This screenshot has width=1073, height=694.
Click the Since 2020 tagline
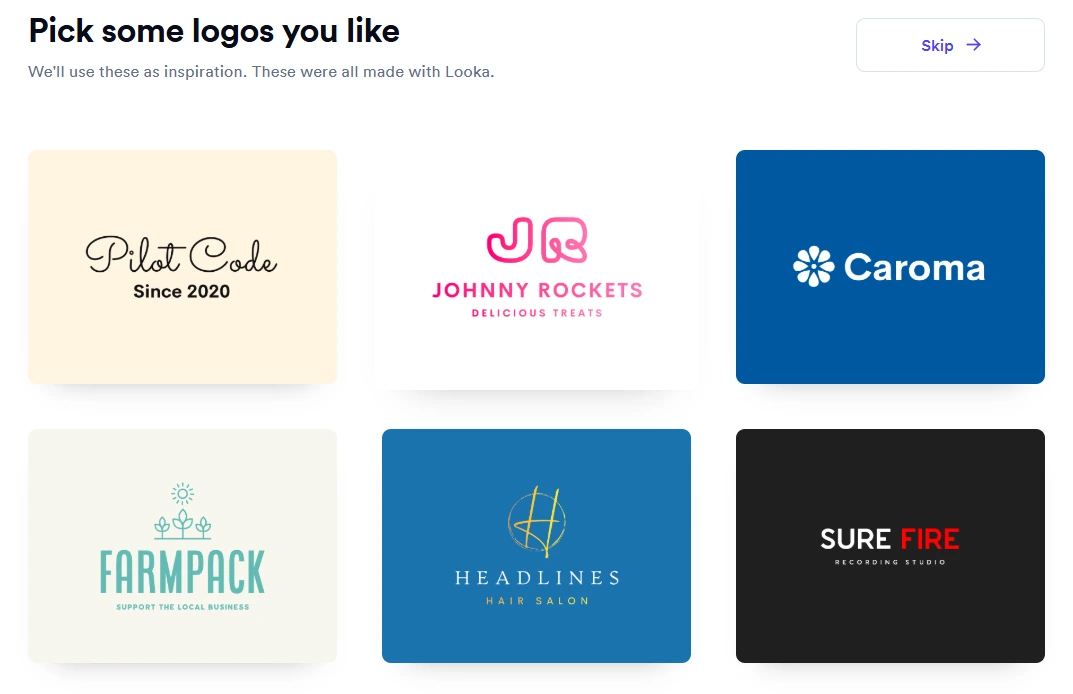coord(181,292)
